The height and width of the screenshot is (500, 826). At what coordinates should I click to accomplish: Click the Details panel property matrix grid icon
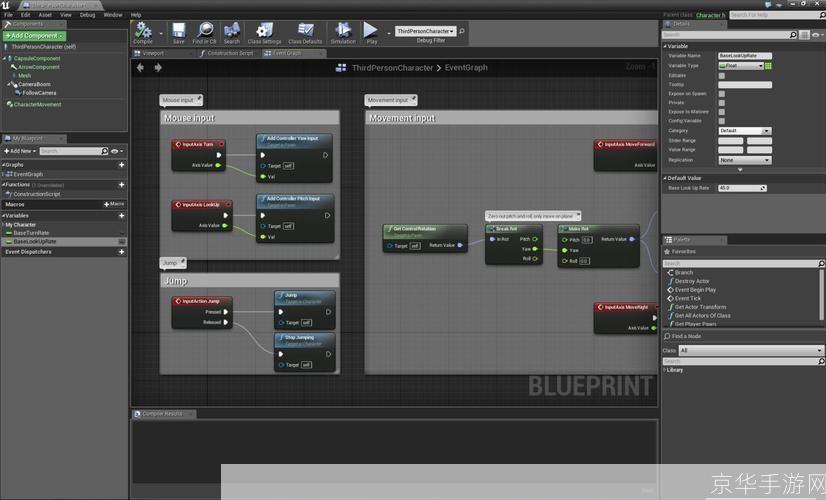(x=804, y=35)
